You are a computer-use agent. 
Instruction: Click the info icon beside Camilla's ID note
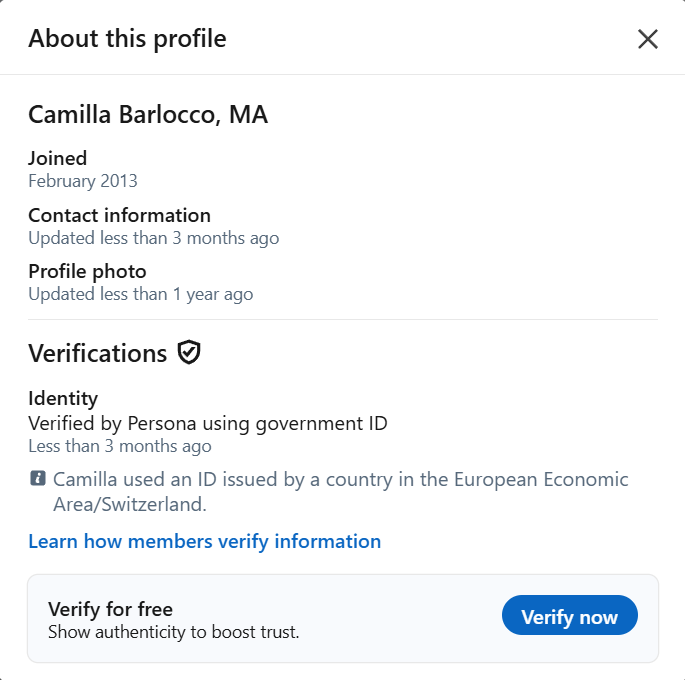tap(38, 478)
